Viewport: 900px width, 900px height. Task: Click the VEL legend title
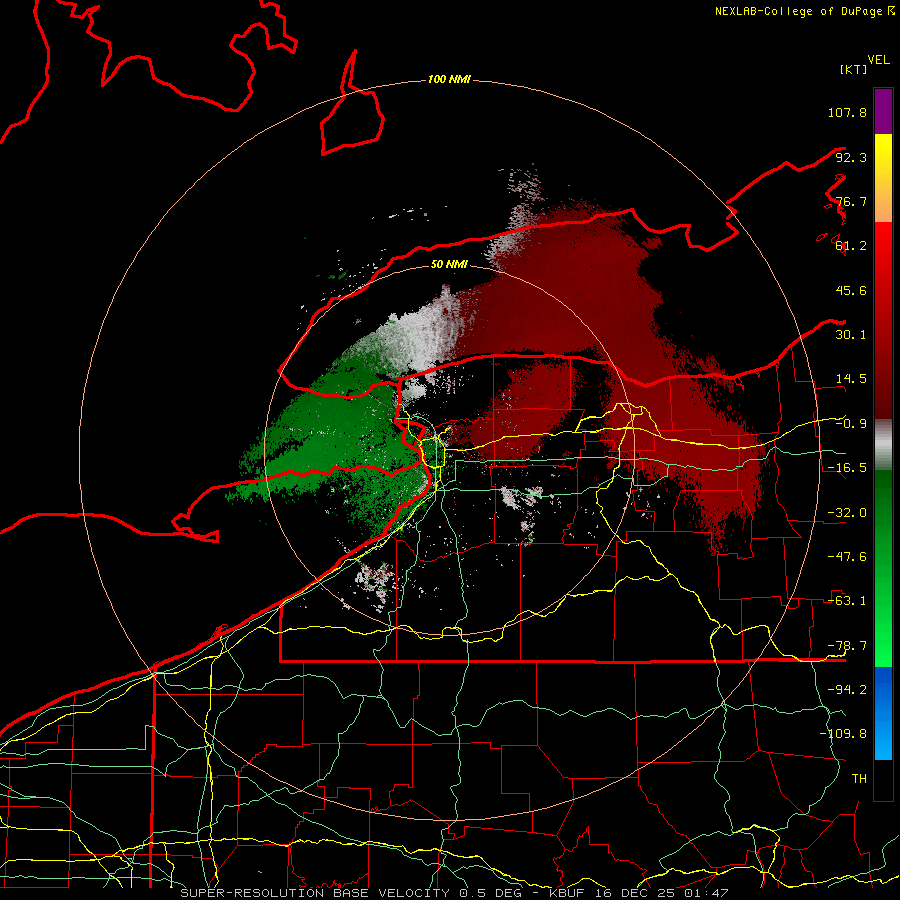click(x=878, y=60)
